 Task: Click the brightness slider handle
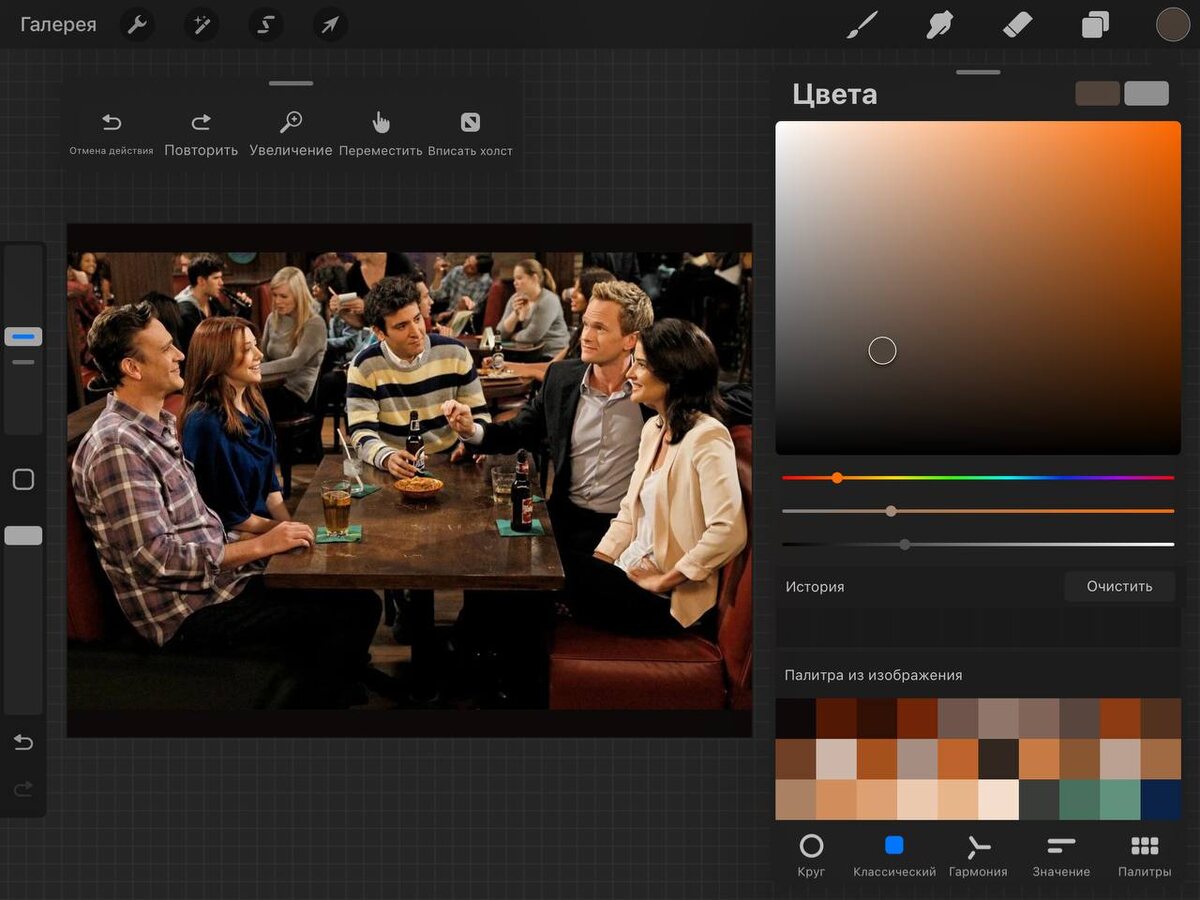point(905,545)
